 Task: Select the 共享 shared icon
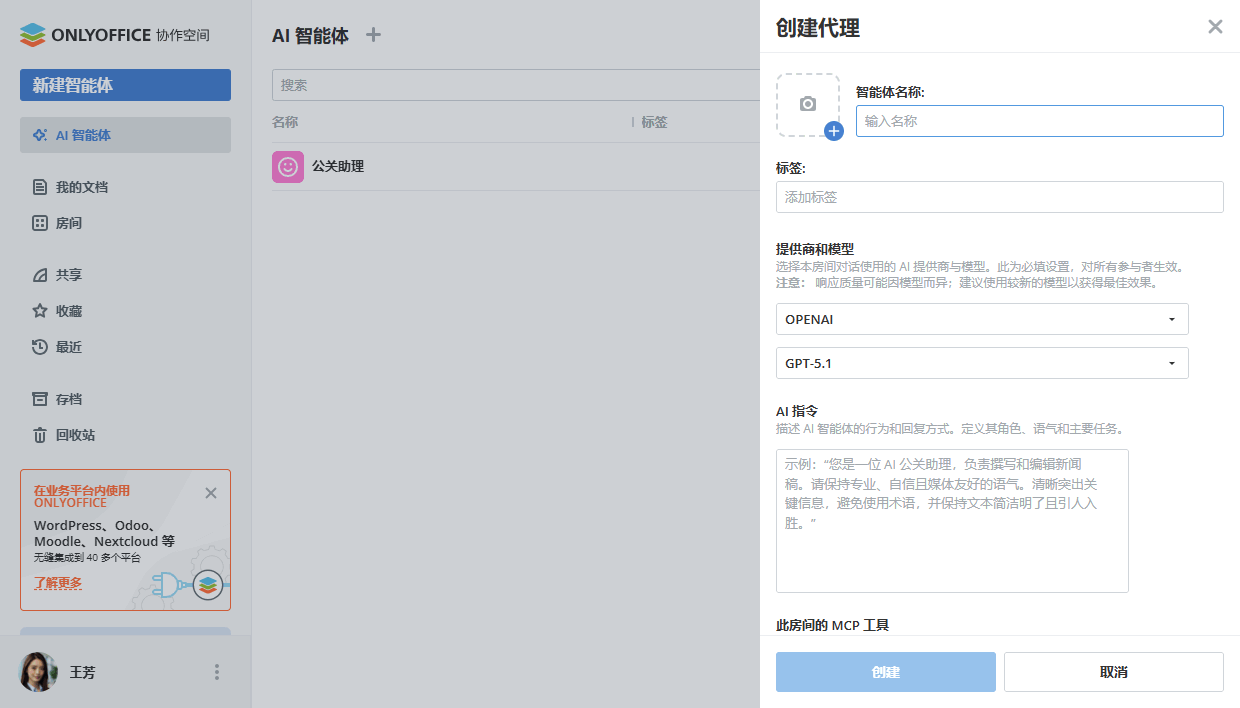click(42, 274)
